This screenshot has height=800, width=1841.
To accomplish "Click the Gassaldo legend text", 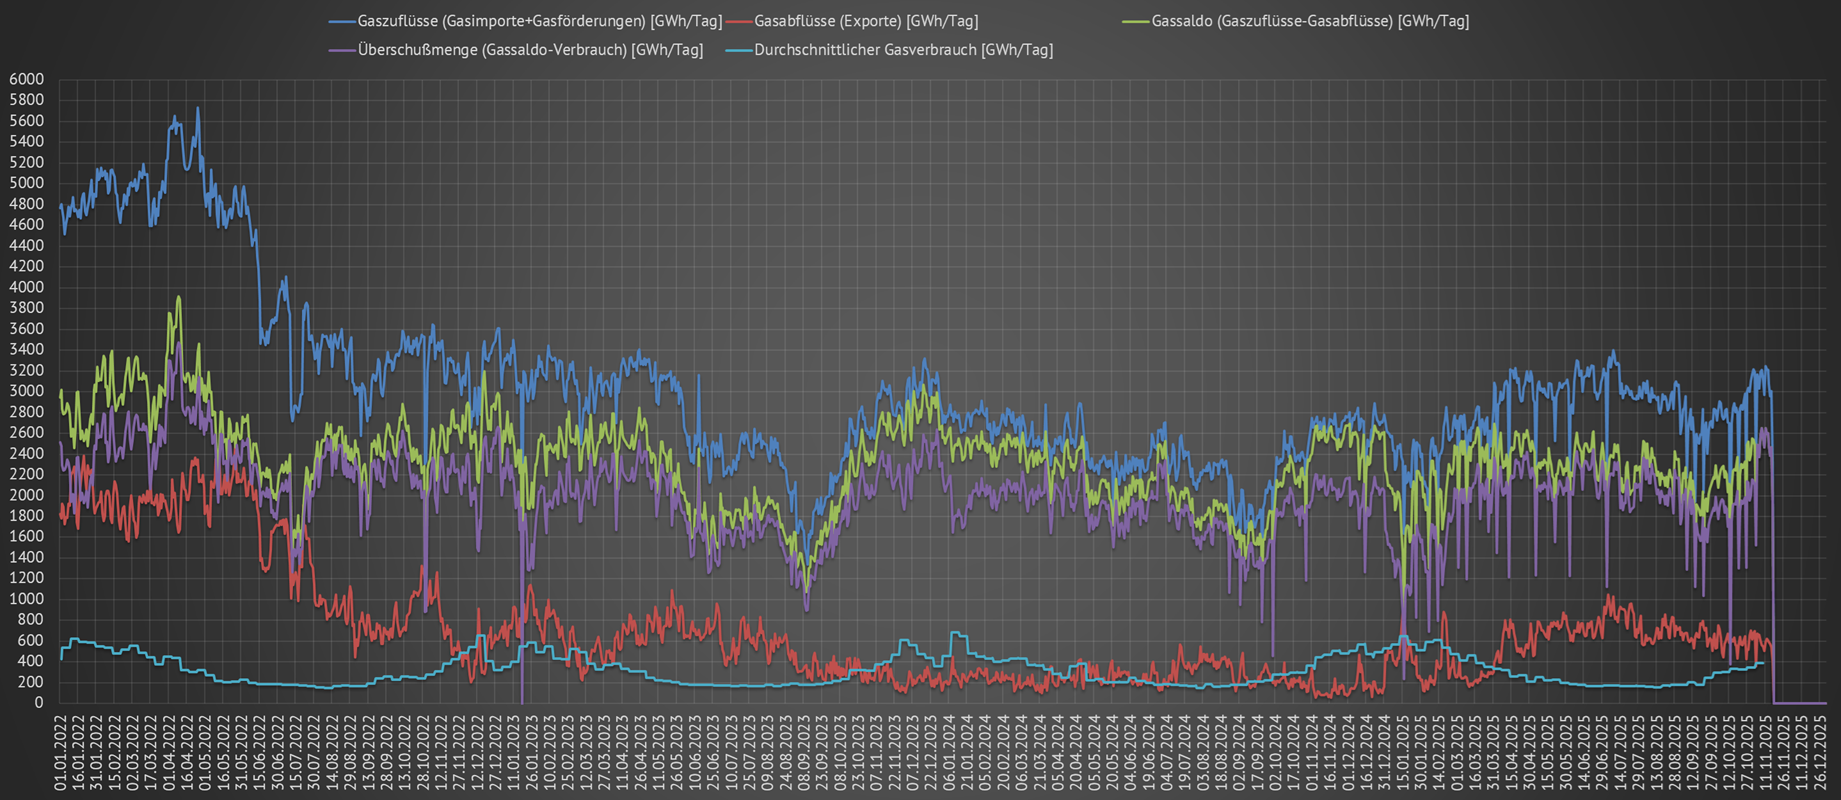I will 1310,21.
